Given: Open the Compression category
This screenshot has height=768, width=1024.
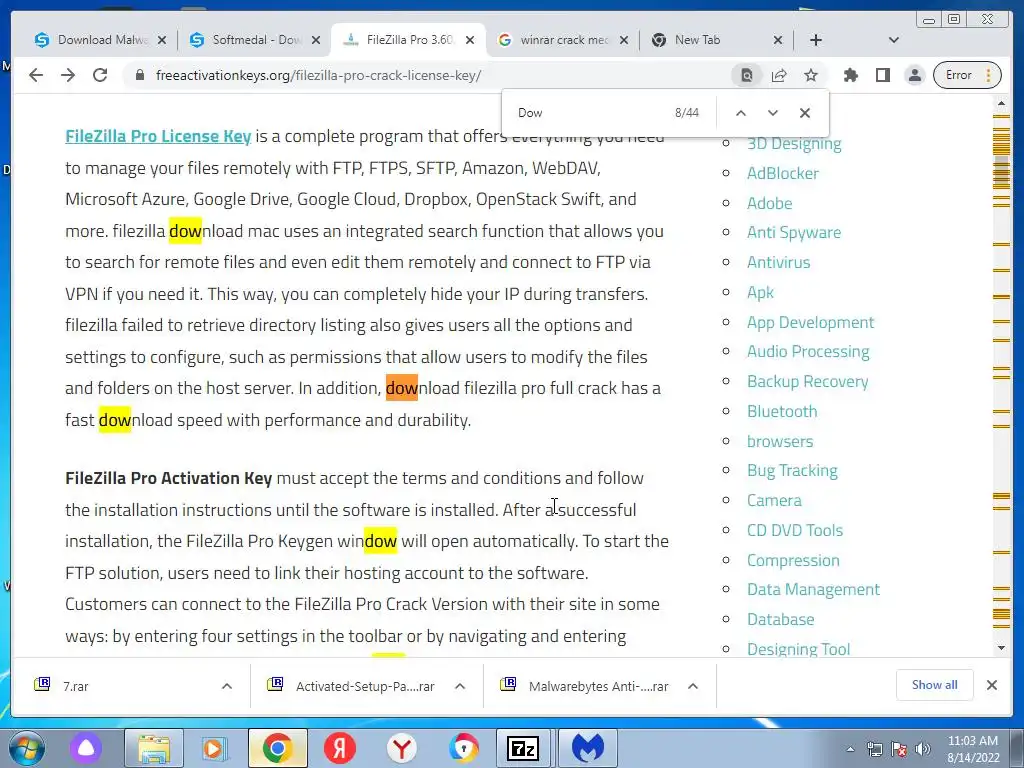Looking at the screenshot, I should 793,560.
